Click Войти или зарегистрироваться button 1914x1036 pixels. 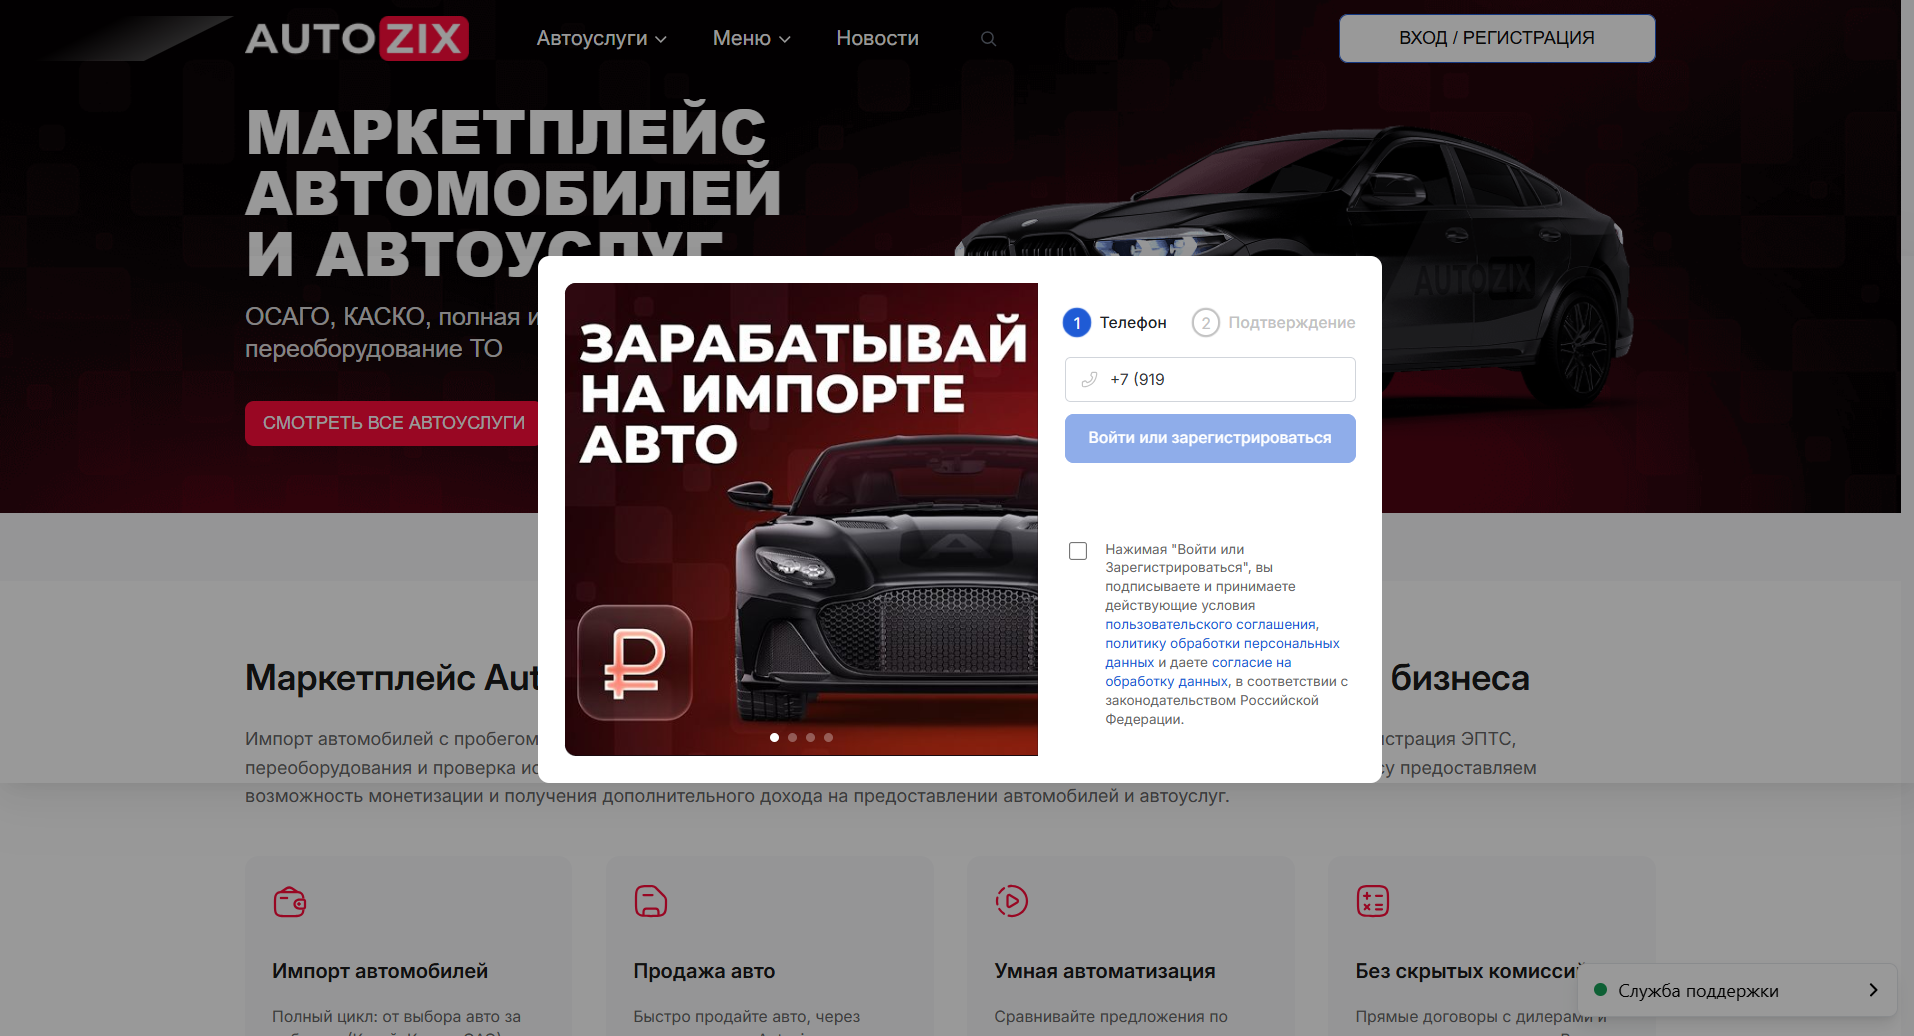point(1210,438)
